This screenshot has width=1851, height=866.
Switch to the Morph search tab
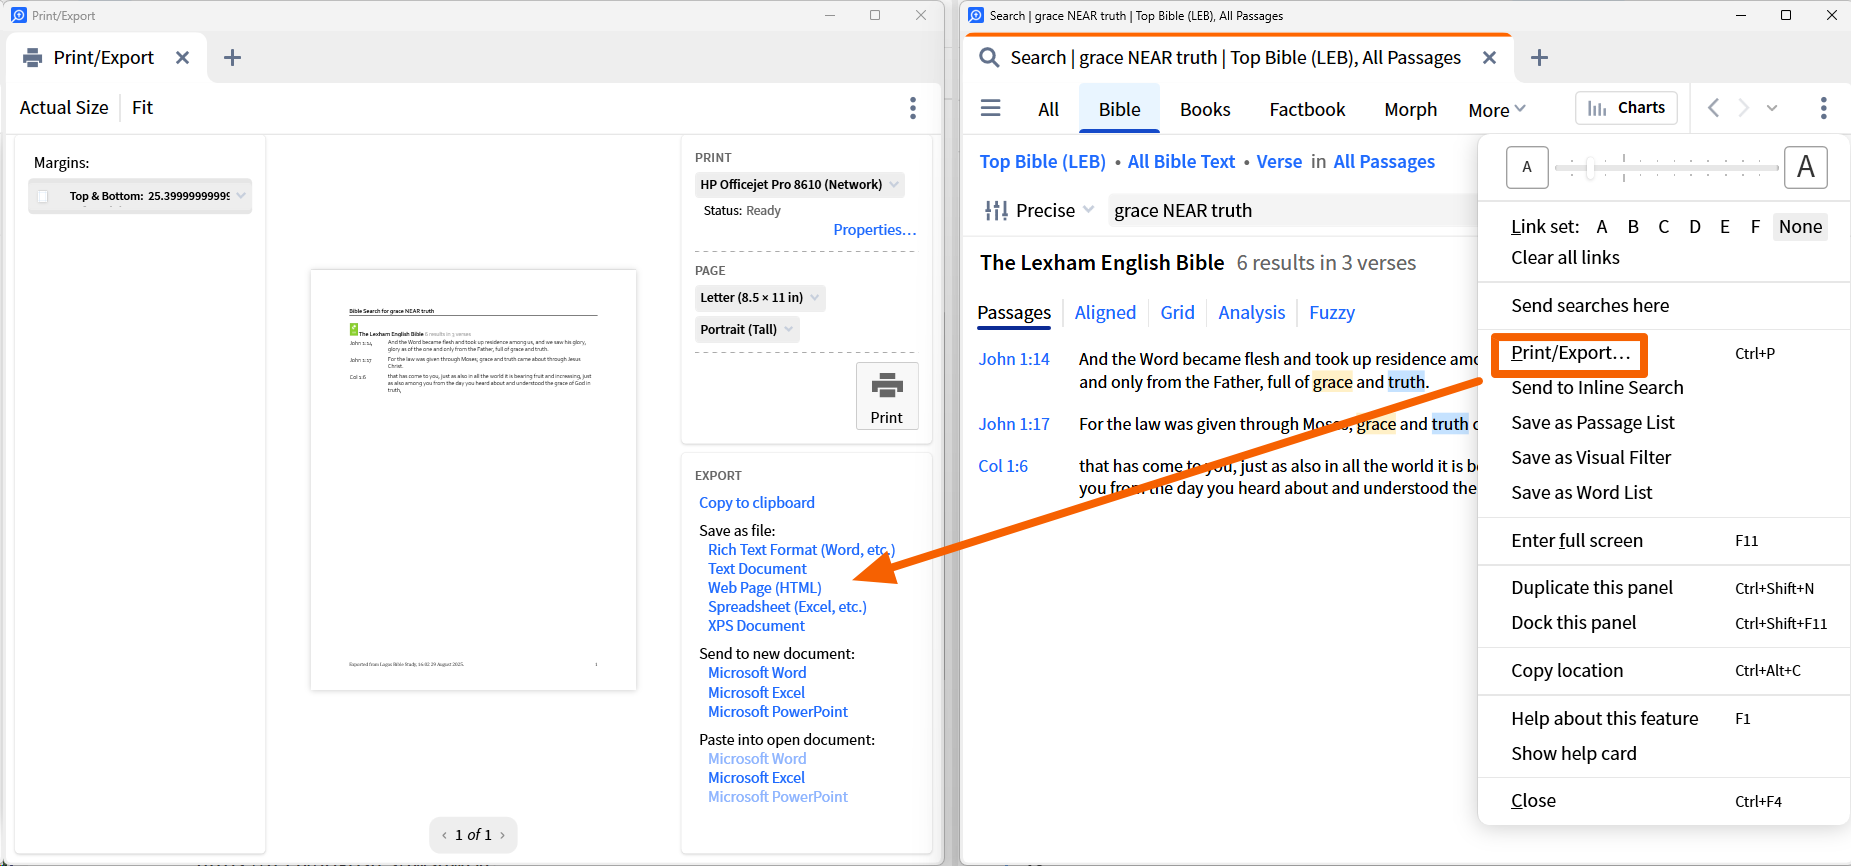pos(1410,110)
